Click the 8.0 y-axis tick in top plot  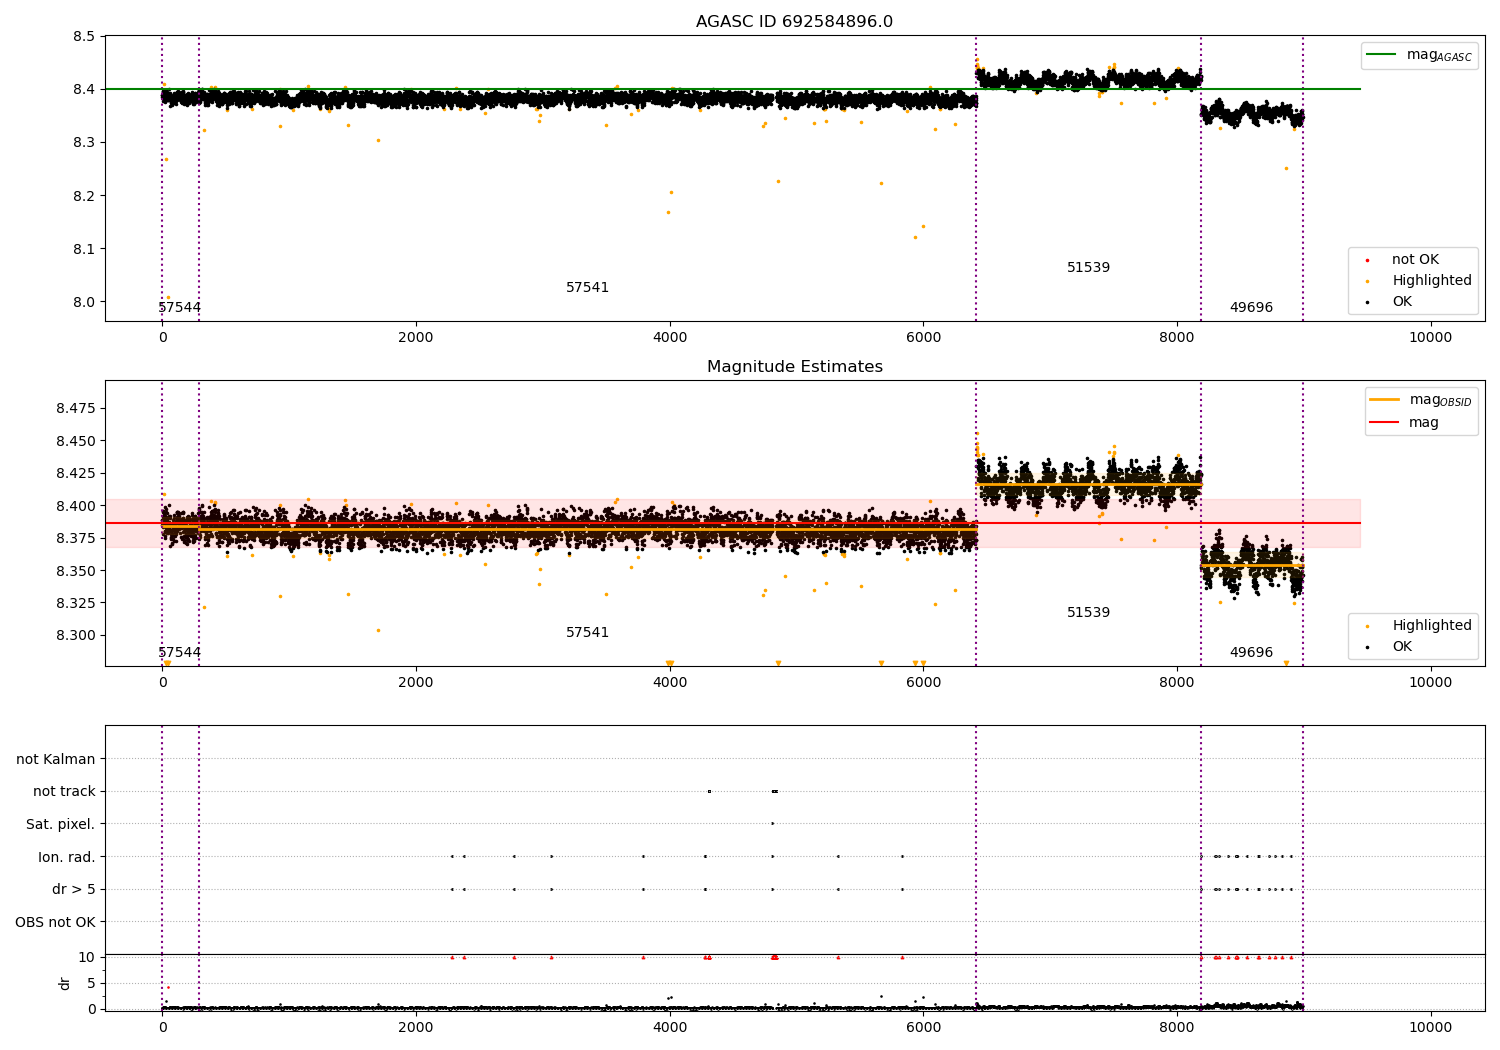click(84, 302)
